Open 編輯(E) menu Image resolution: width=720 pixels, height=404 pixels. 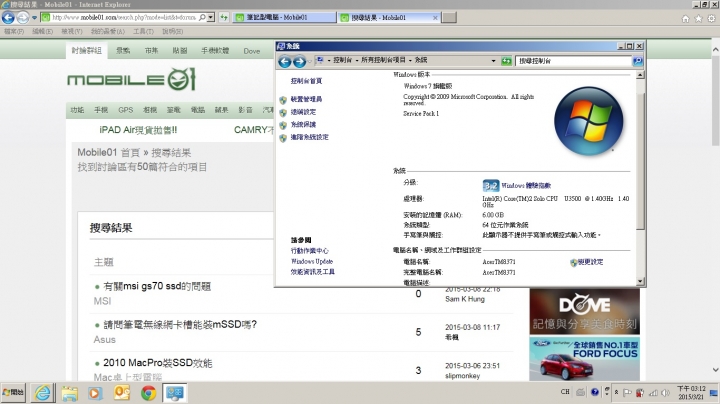(x=42, y=31)
